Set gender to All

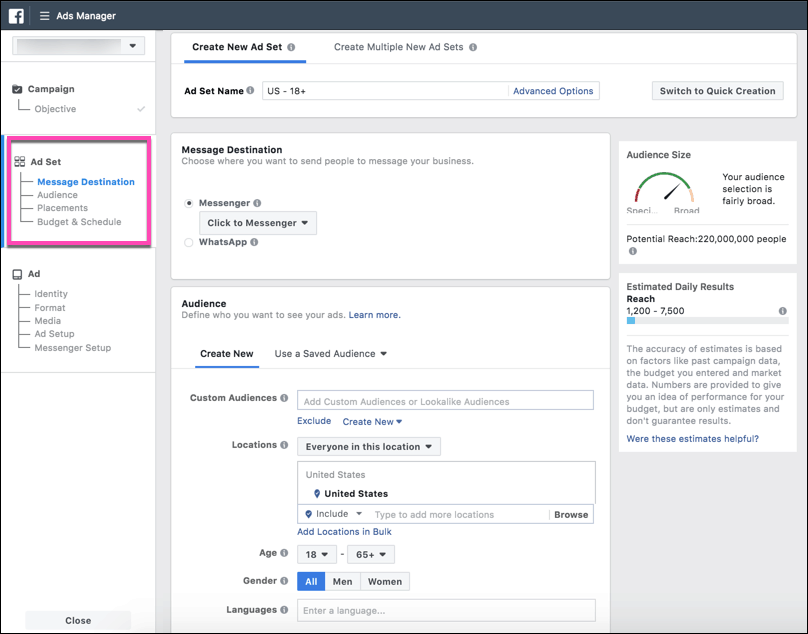coord(311,581)
